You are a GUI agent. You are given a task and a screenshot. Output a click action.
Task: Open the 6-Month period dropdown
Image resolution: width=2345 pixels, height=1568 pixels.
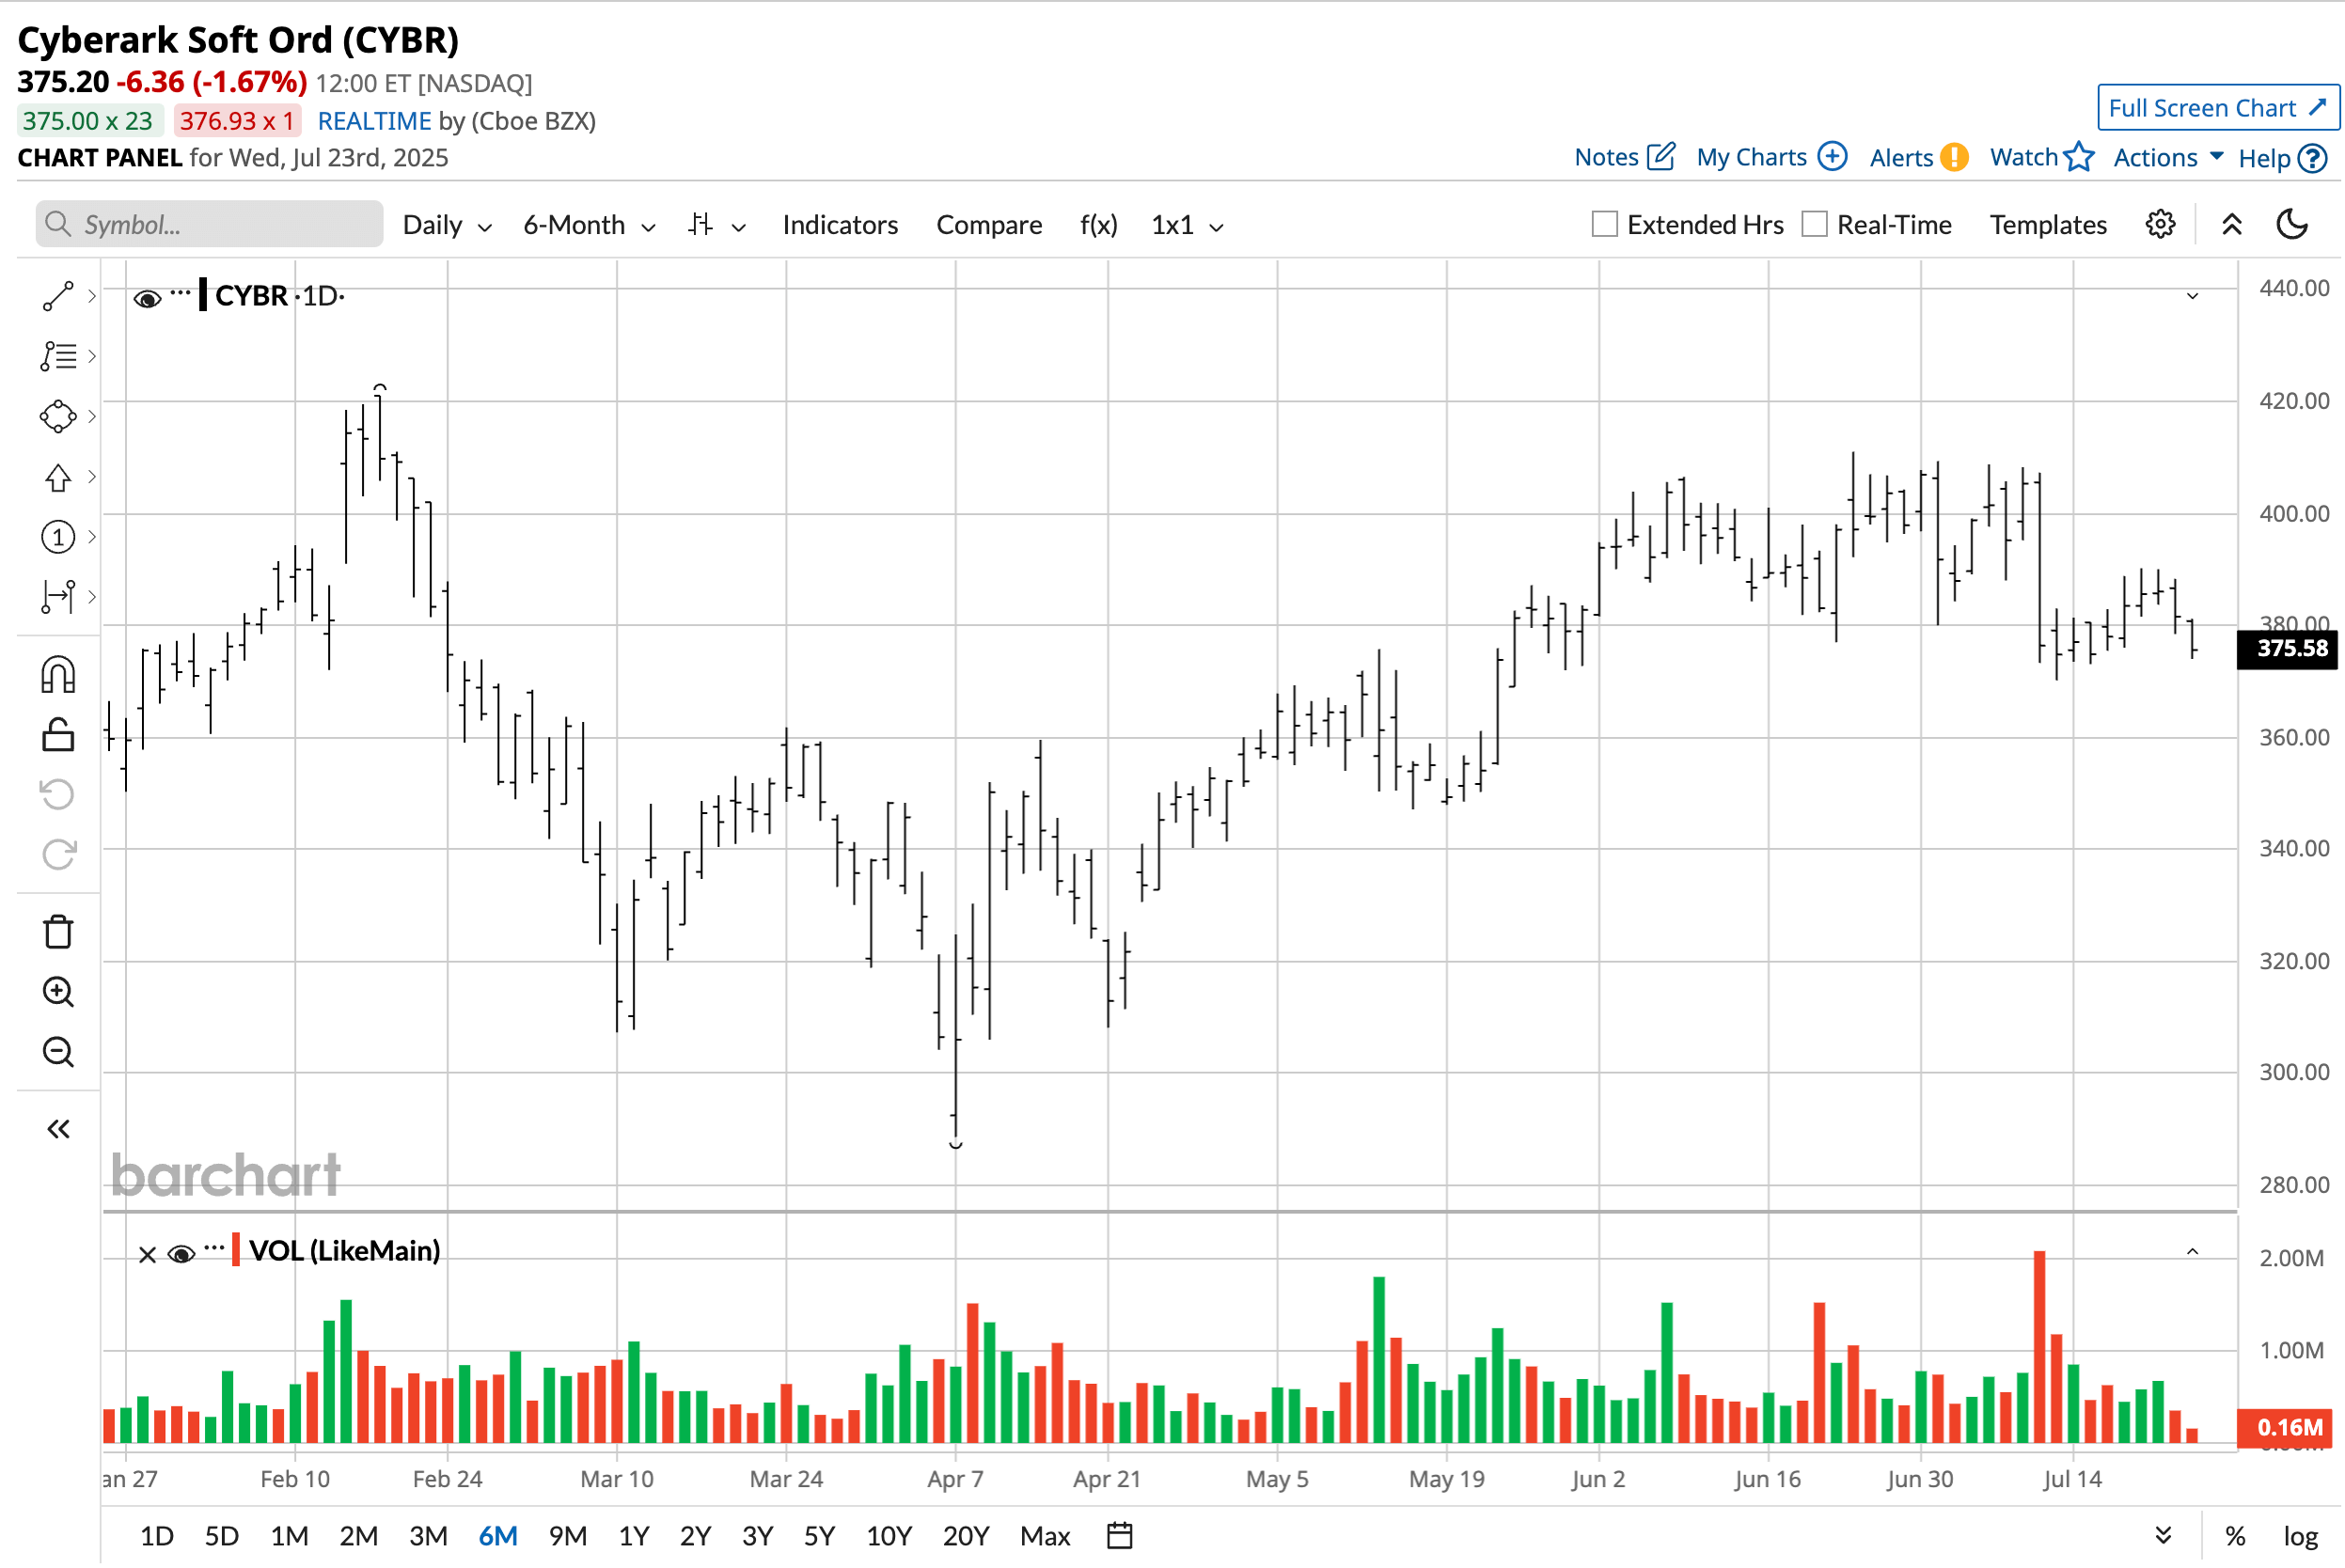(x=589, y=225)
